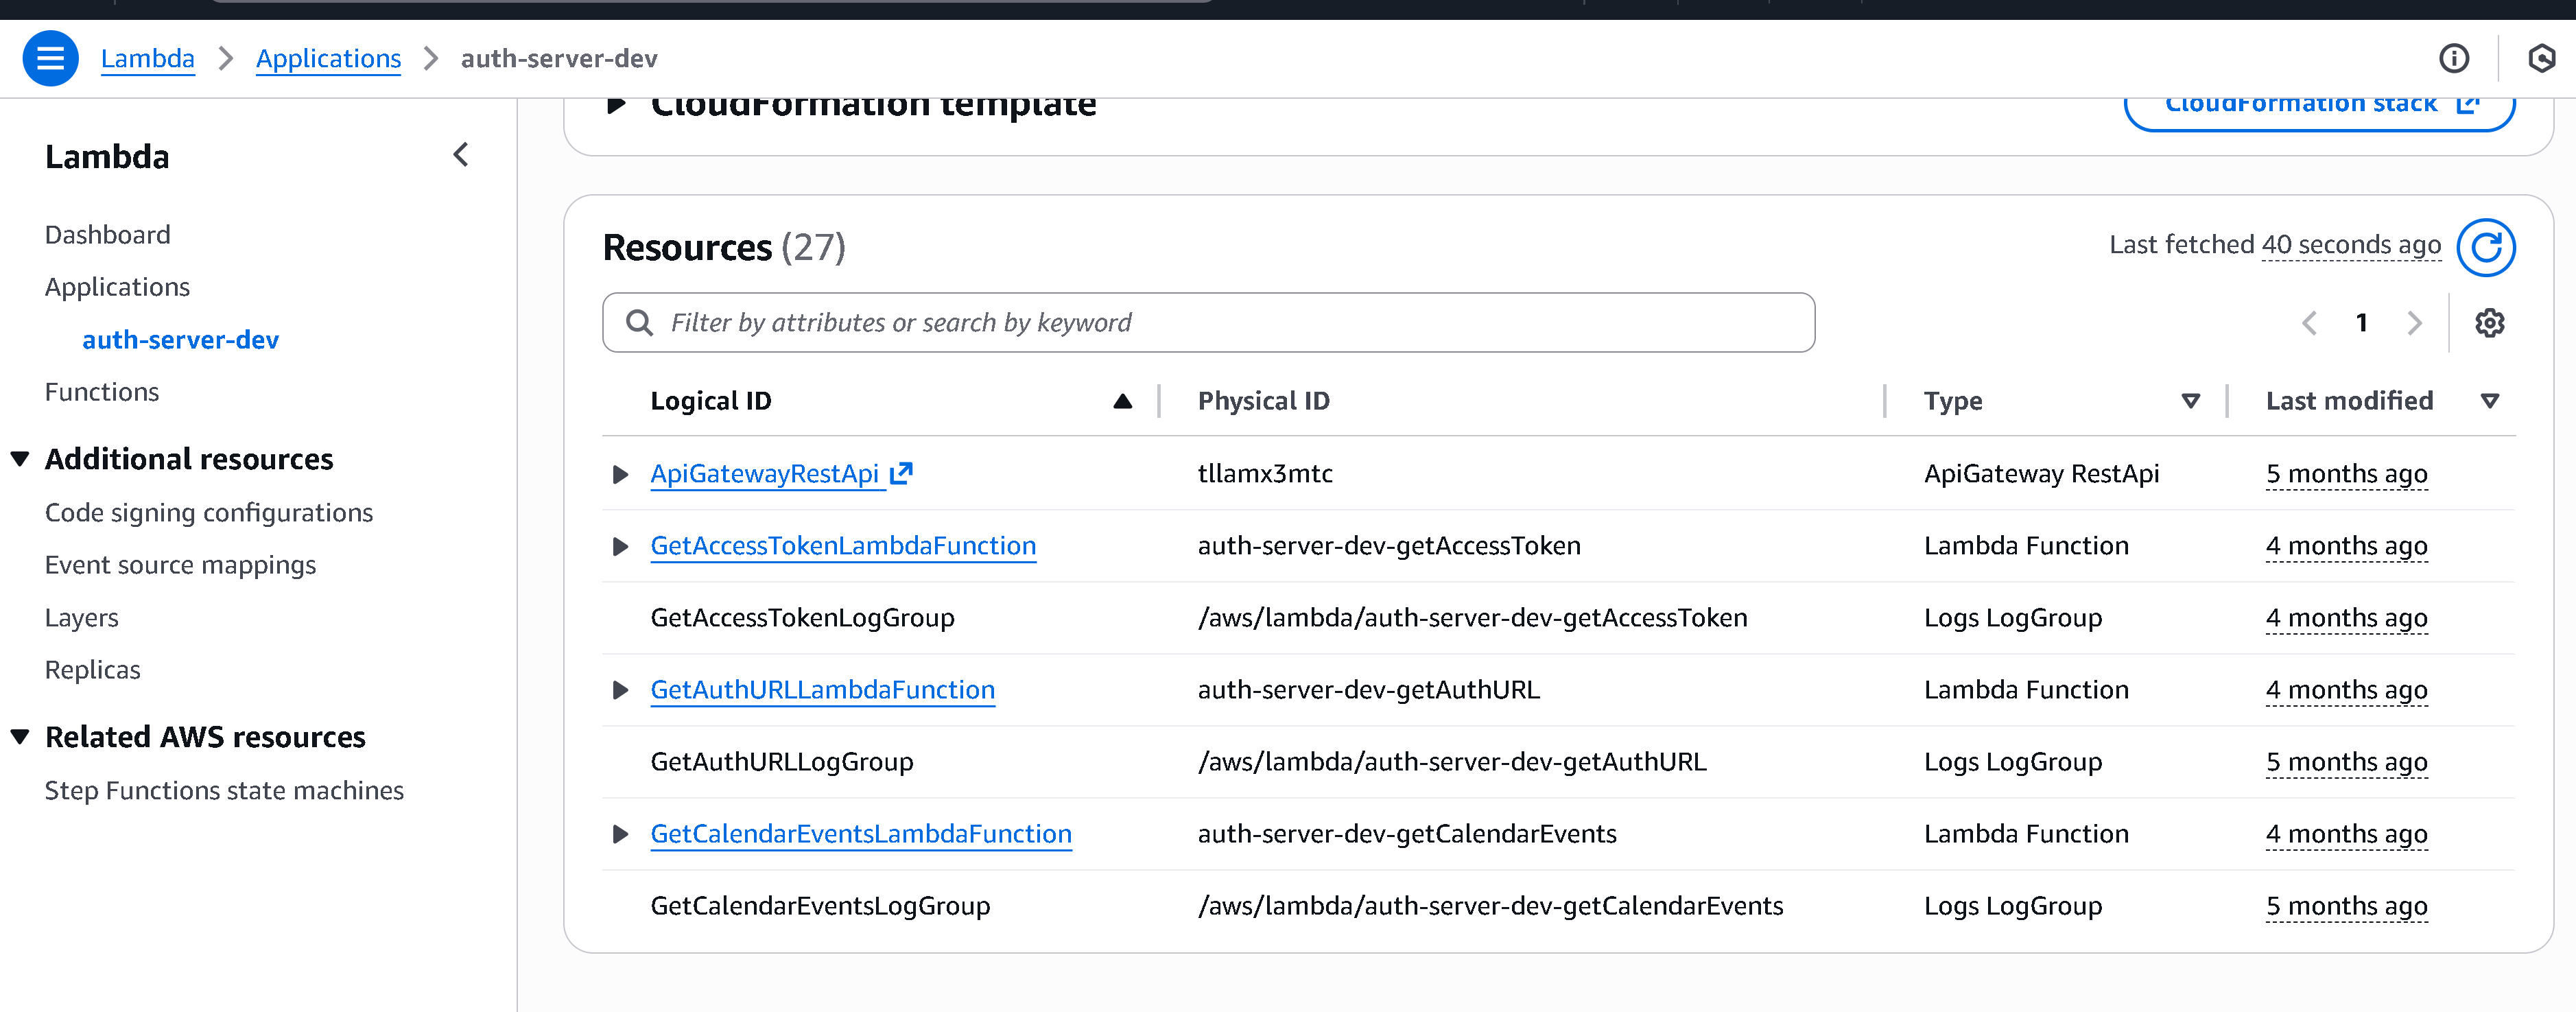2576x1012 pixels.
Task: Open the search magnifier in the filter field
Action: (639, 322)
